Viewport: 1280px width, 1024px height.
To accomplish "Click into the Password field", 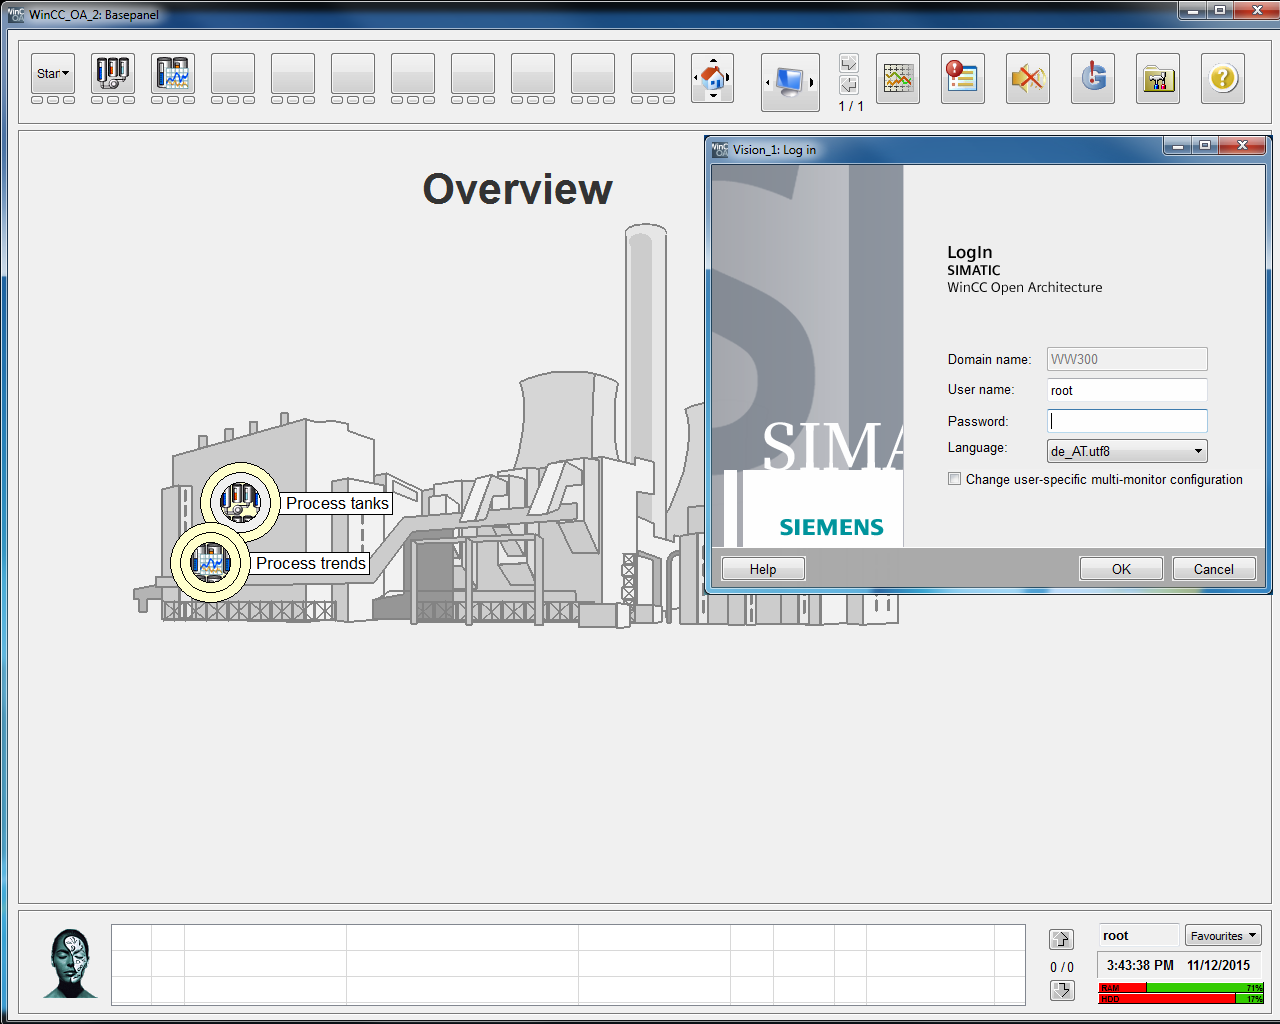I will pyautogui.click(x=1127, y=421).
